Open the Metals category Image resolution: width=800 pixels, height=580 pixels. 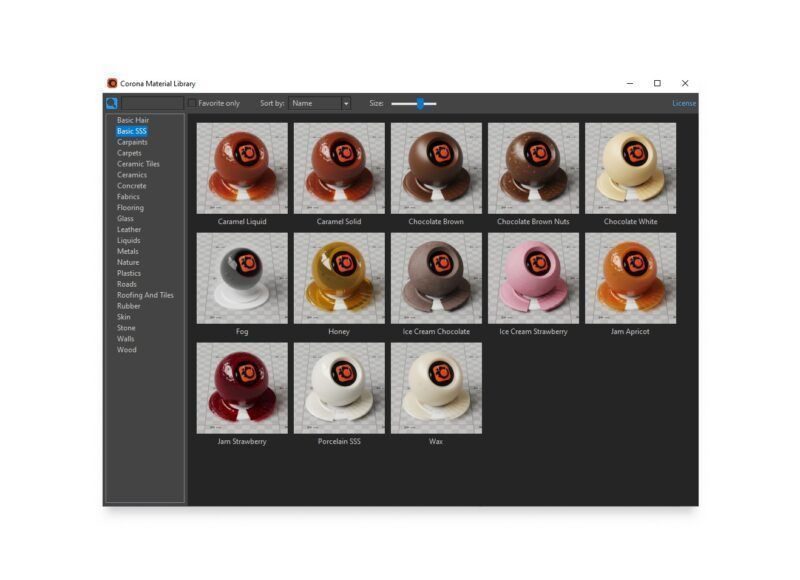[x=128, y=251]
